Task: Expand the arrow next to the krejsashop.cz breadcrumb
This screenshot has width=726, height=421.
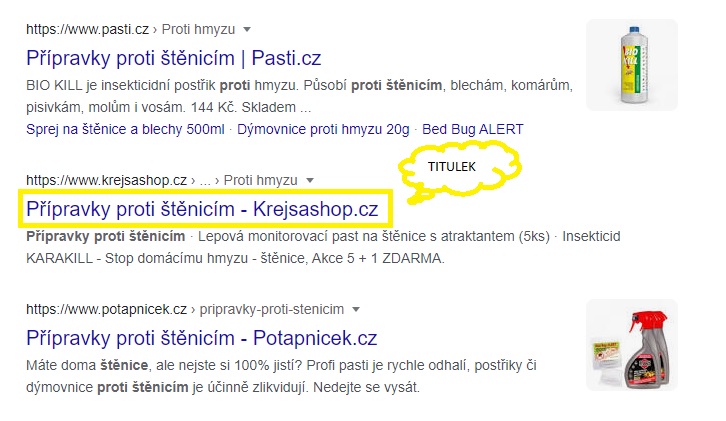Action: tap(309, 180)
